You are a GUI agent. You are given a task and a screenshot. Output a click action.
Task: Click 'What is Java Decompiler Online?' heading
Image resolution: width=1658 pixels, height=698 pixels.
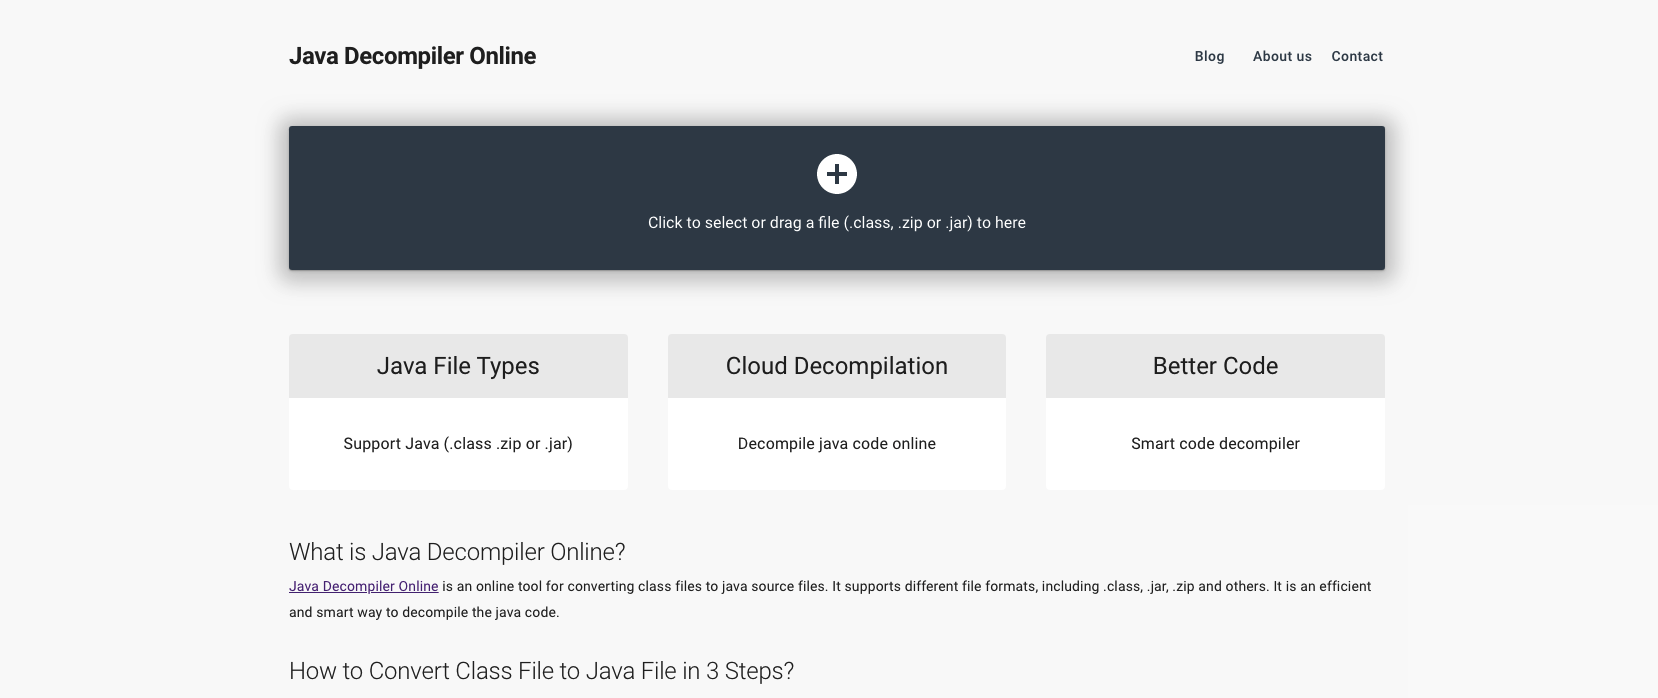tap(457, 552)
